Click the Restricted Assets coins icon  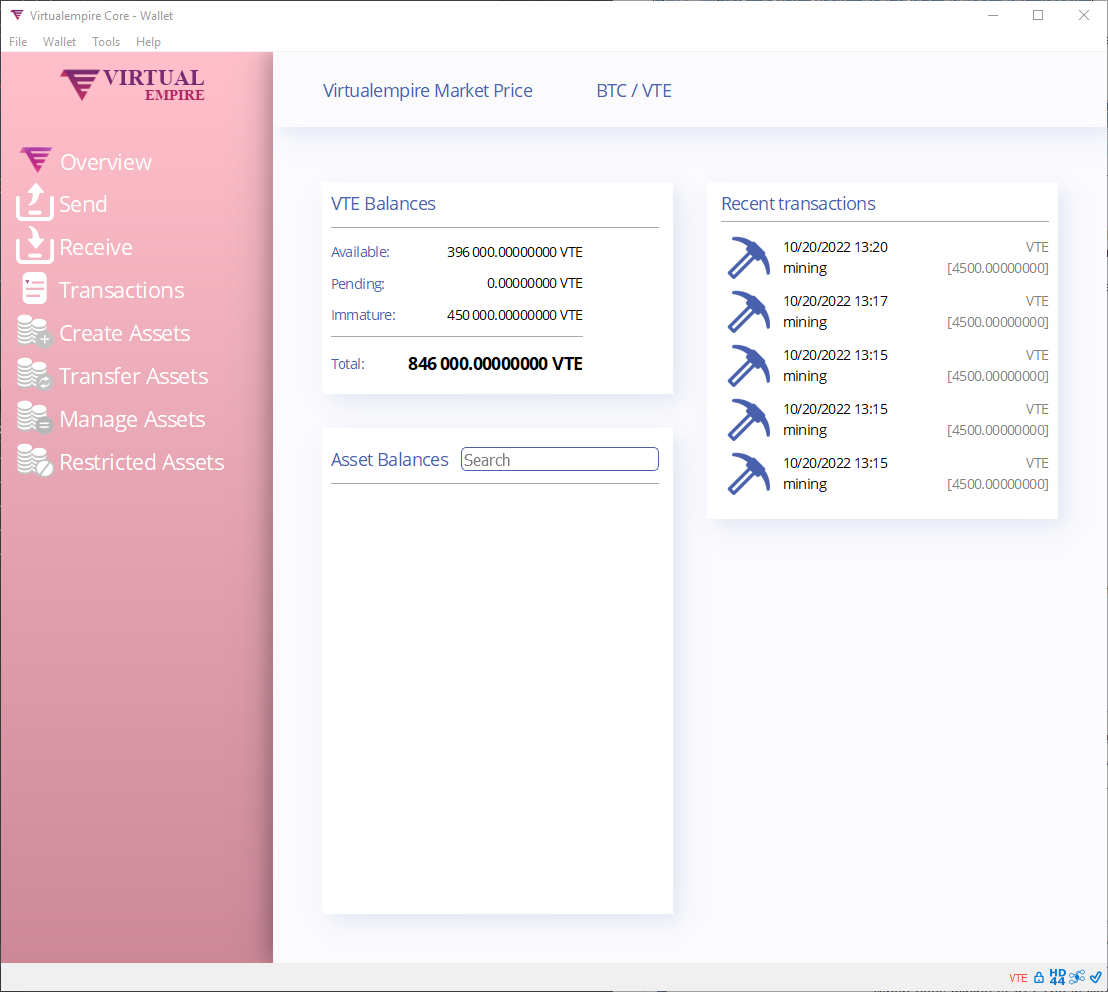(x=34, y=460)
